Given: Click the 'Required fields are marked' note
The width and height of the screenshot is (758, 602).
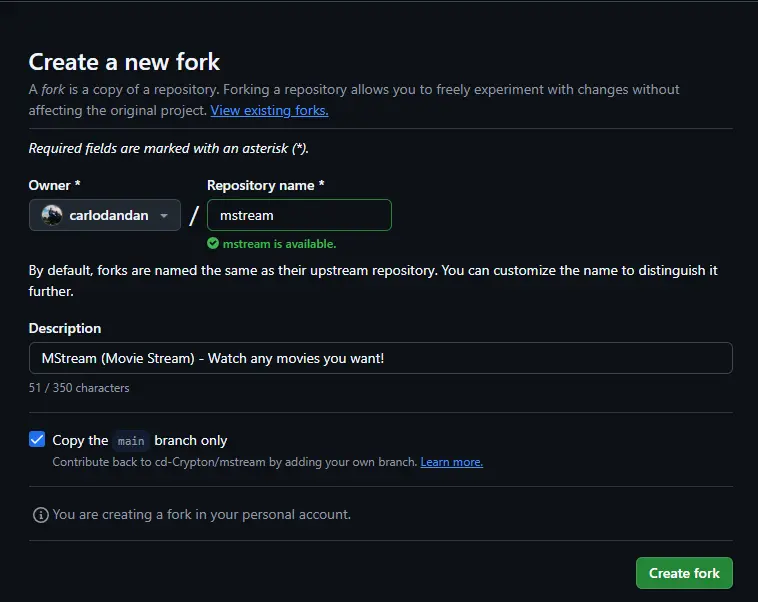Looking at the screenshot, I should click(x=169, y=148).
